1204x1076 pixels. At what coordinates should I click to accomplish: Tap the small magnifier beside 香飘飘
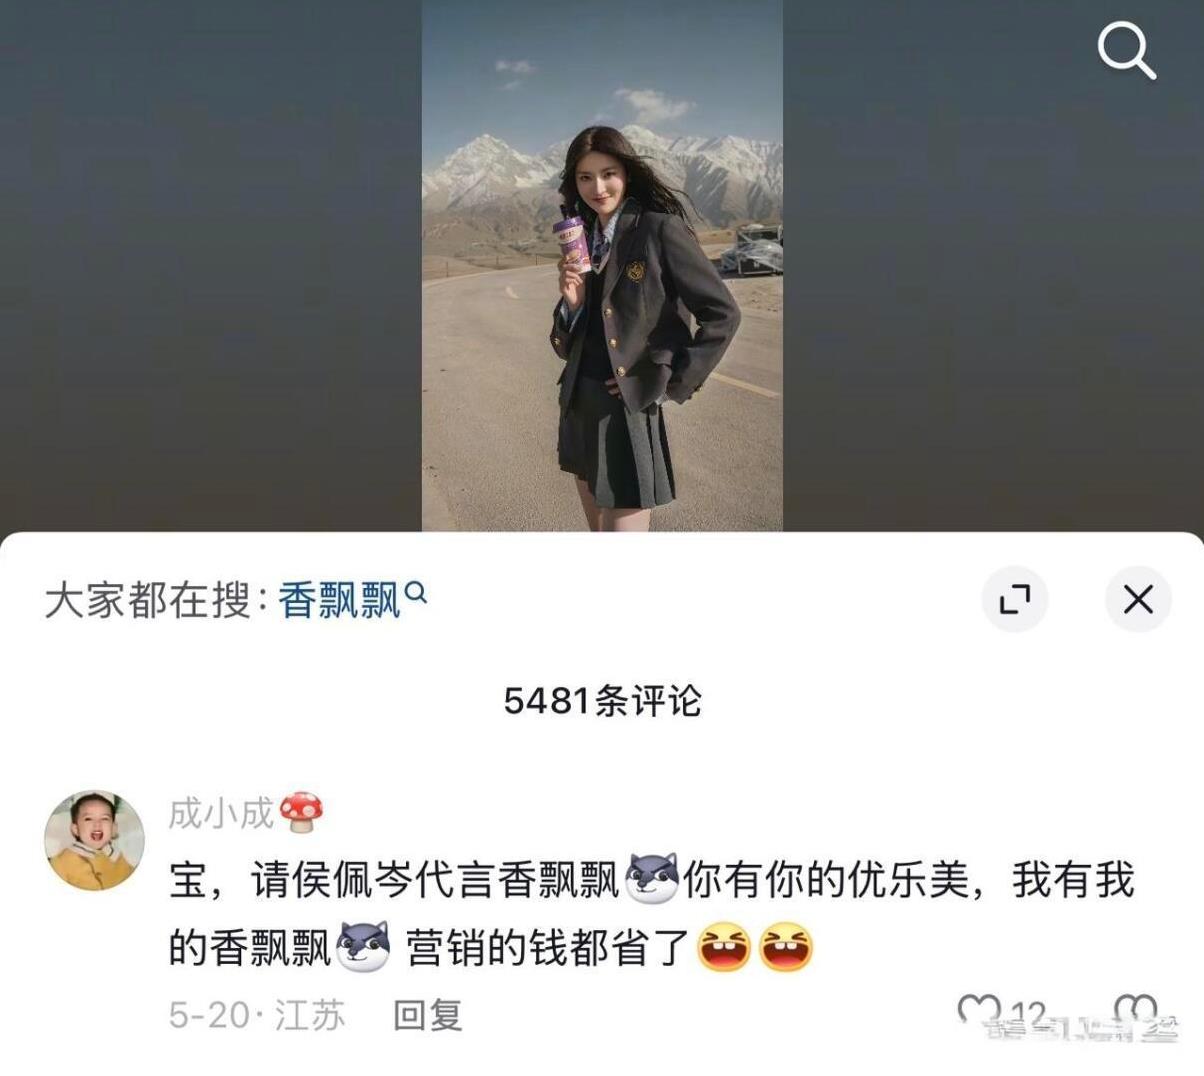(x=416, y=593)
